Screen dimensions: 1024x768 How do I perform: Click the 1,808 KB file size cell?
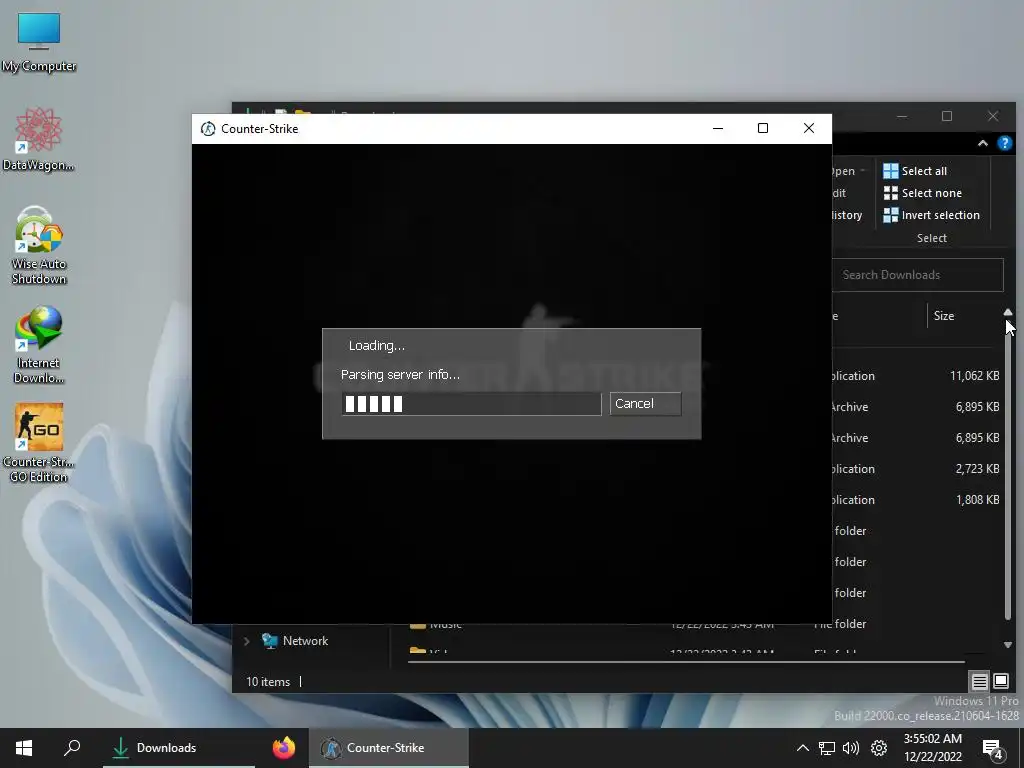pyautogui.click(x=977, y=500)
